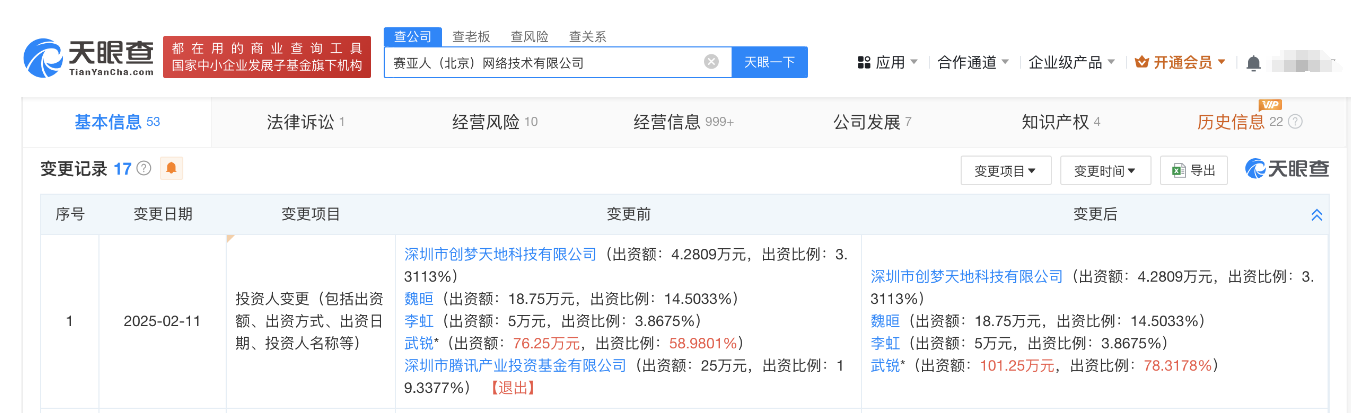Open the 变更项目 filter dropdown

coord(1005,171)
